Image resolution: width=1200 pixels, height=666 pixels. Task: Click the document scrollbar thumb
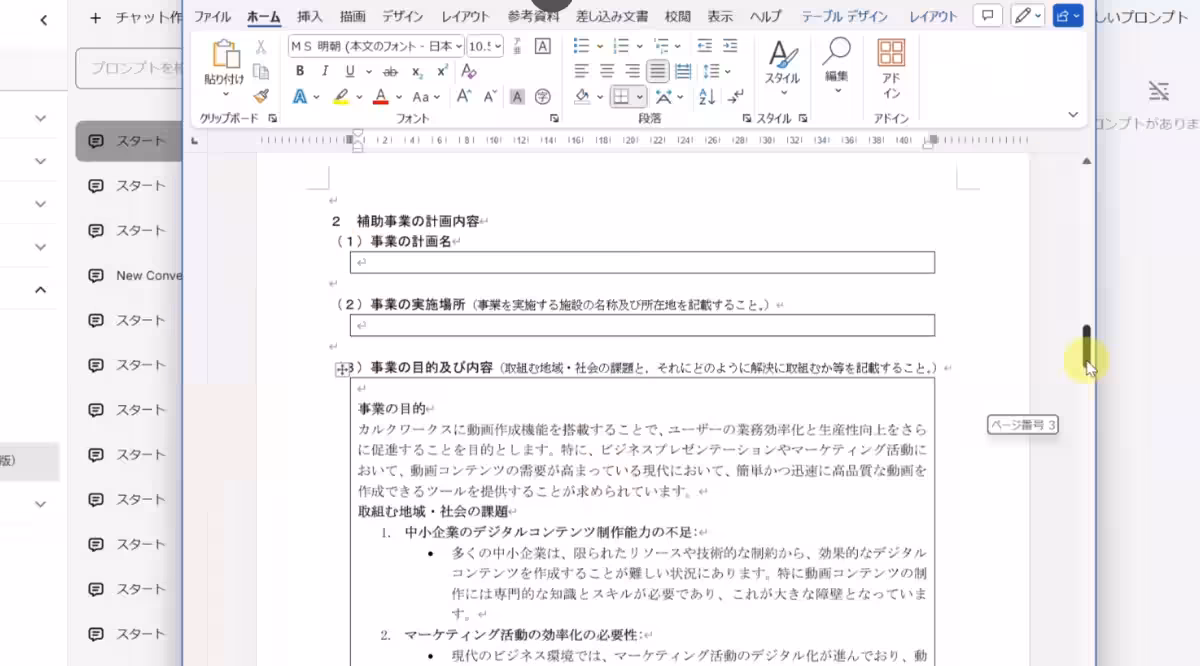(1086, 345)
